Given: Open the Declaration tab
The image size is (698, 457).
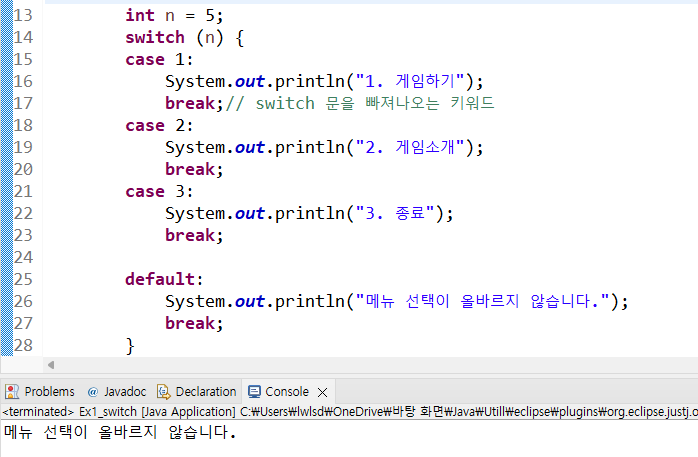Looking at the screenshot, I should click(x=197, y=392).
